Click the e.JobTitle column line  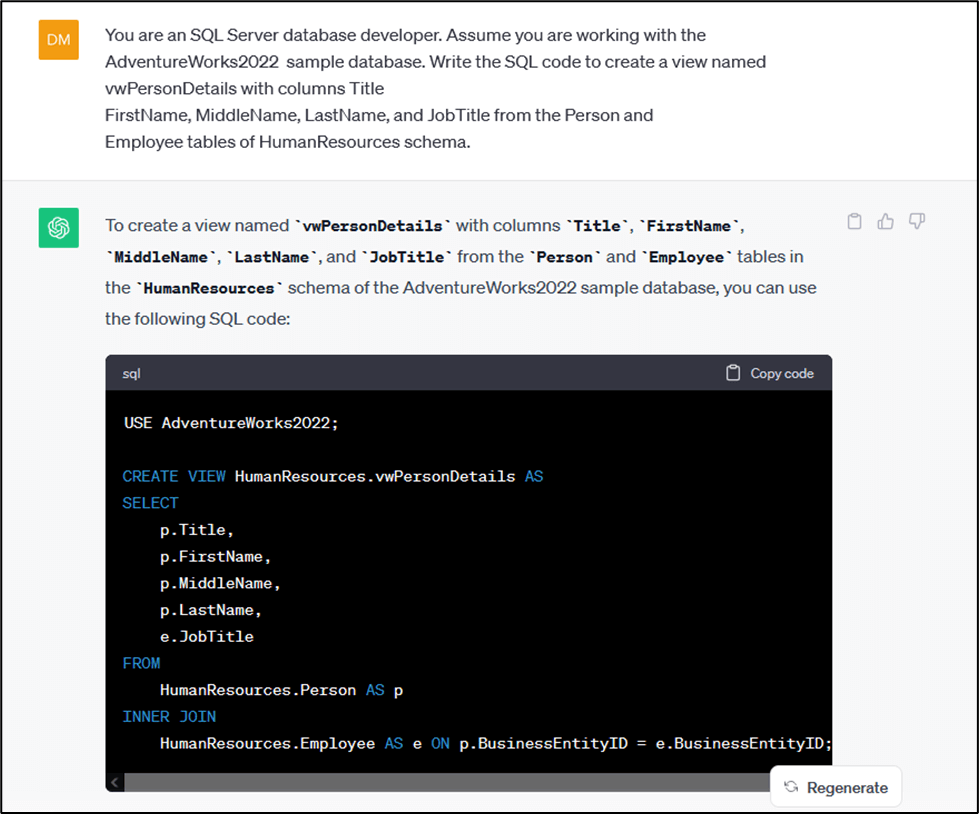pyautogui.click(x=206, y=636)
